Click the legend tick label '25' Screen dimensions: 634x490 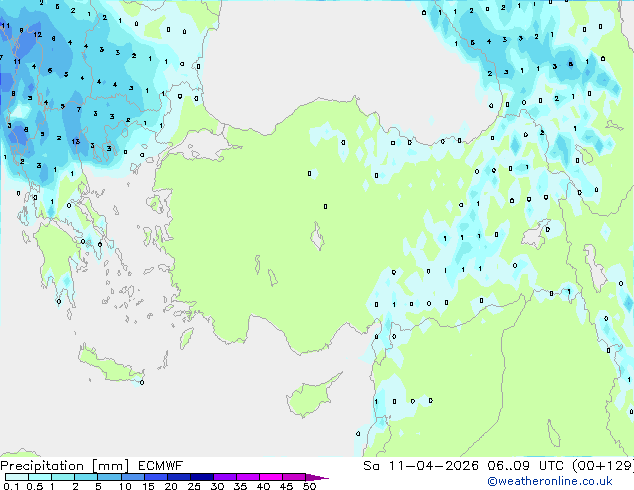coord(194,486)
